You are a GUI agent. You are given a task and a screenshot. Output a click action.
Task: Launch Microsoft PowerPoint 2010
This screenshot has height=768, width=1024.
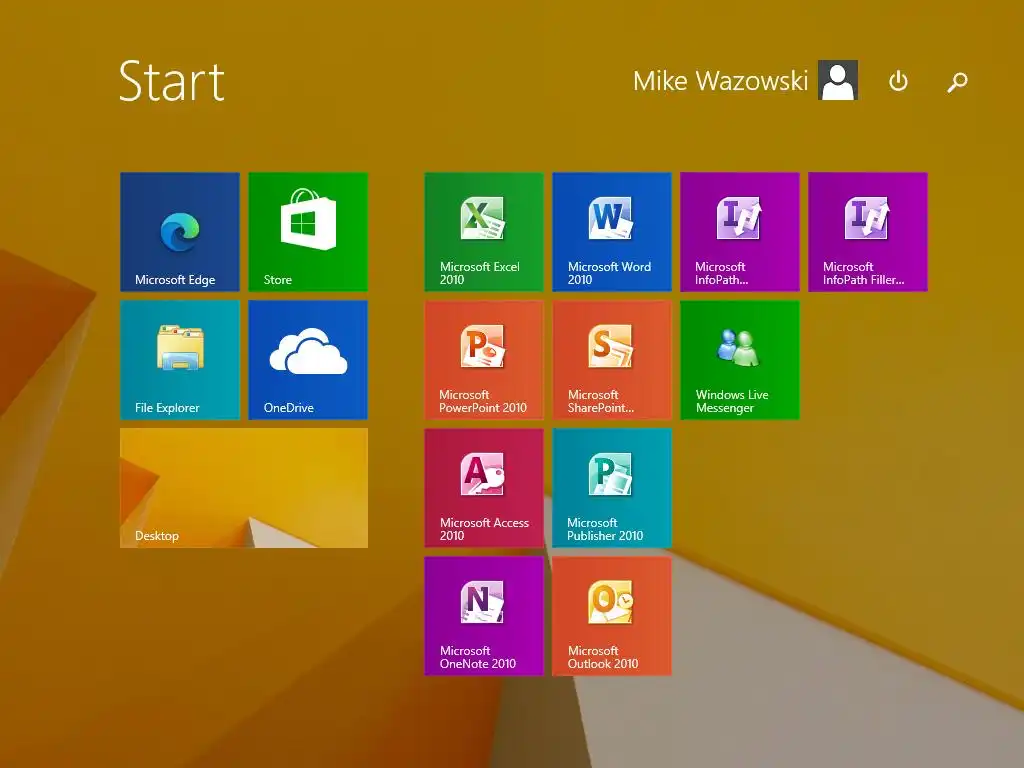click(484, 360)
